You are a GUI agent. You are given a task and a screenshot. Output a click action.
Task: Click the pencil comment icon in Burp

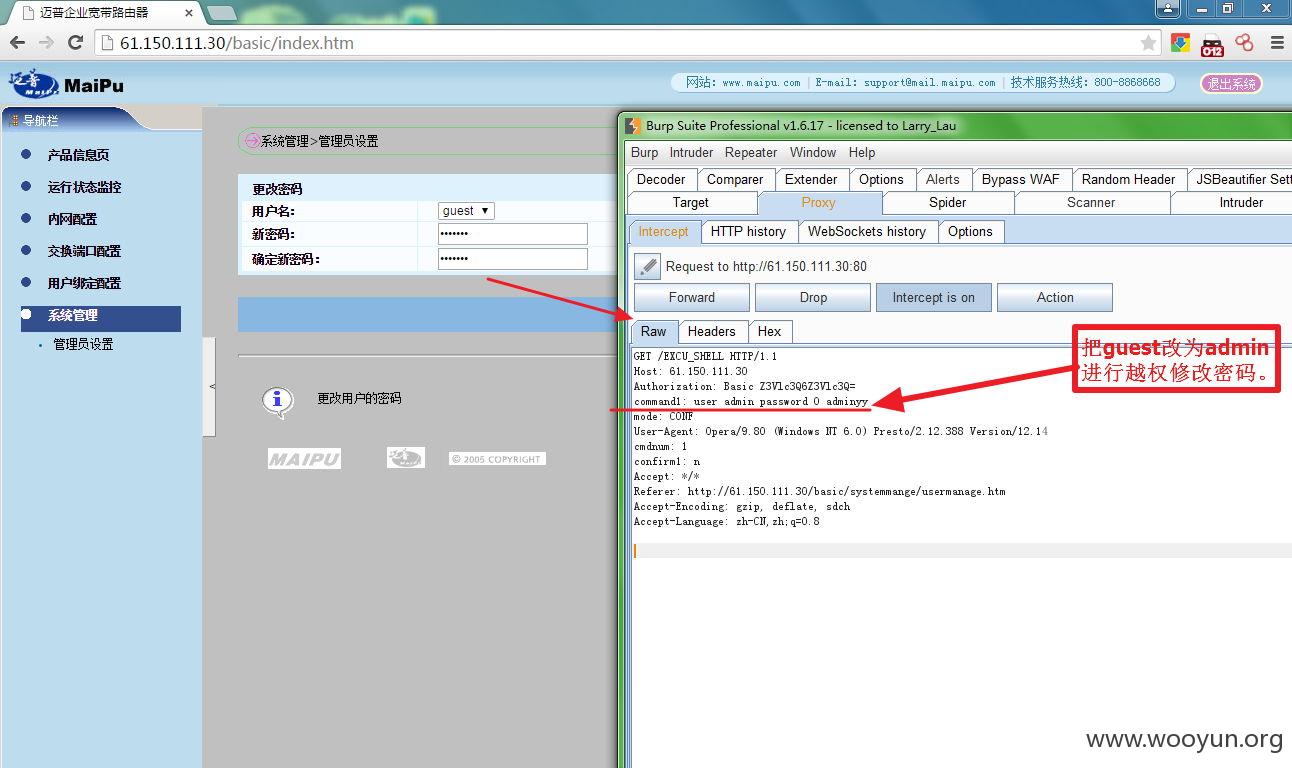(647, 266)
